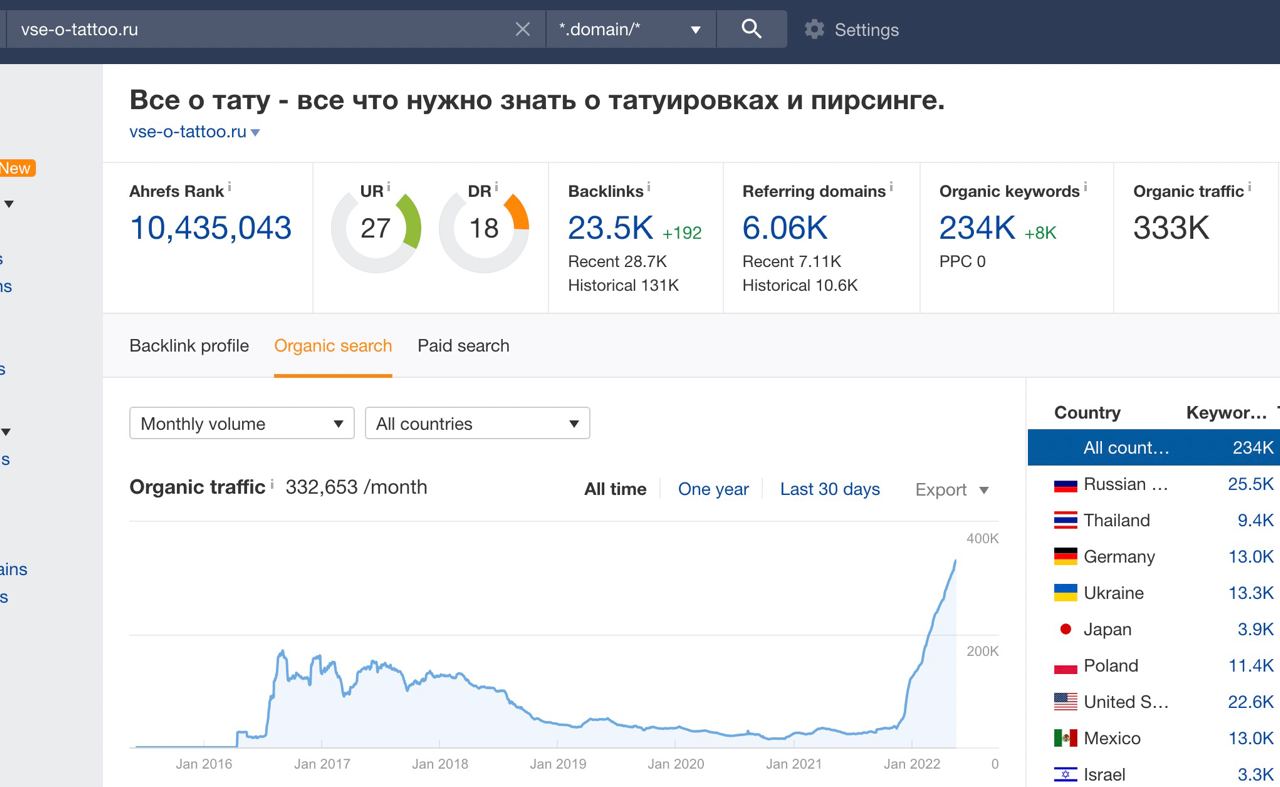This screenshot has width=1280, height=787.
Task: Click the Mexico flag icon
Action: pyautogui.click(x=1065, y=738)
